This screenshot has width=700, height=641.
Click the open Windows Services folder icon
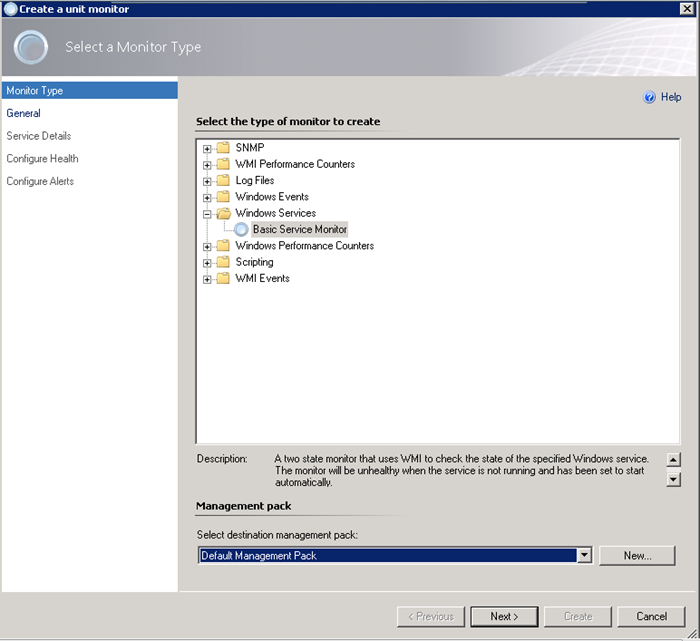pyautogui.click(x=223, y=213)
